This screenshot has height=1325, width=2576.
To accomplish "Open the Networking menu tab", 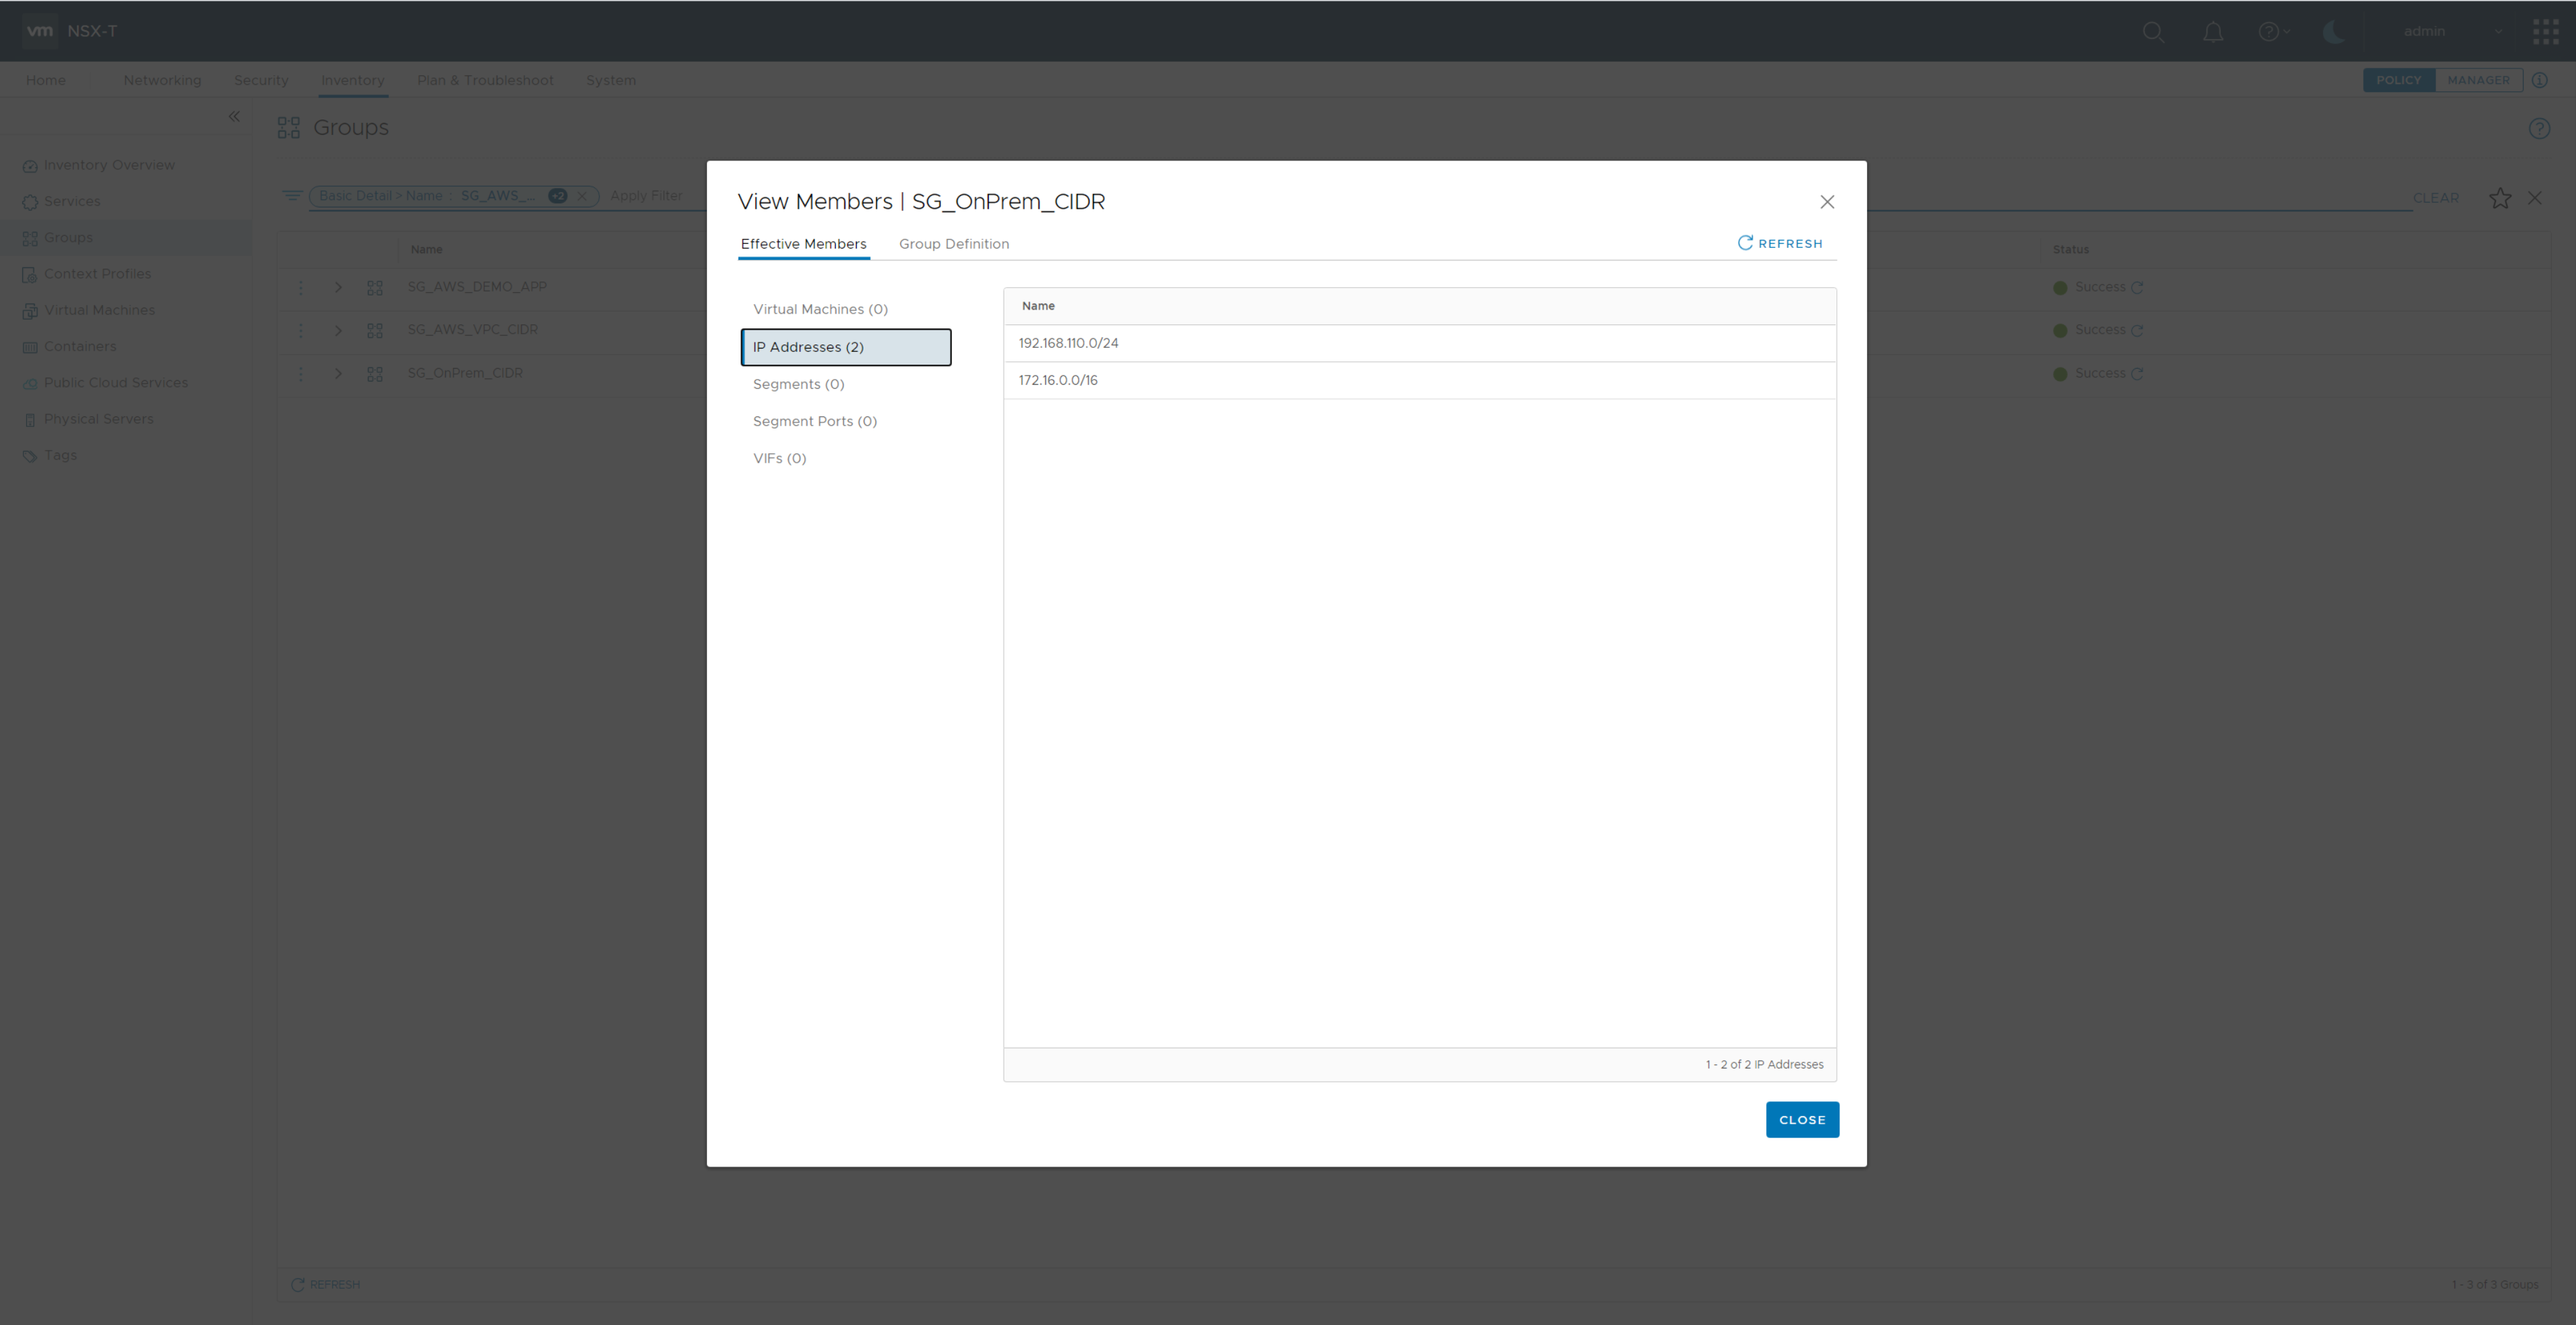I will 162,80.
